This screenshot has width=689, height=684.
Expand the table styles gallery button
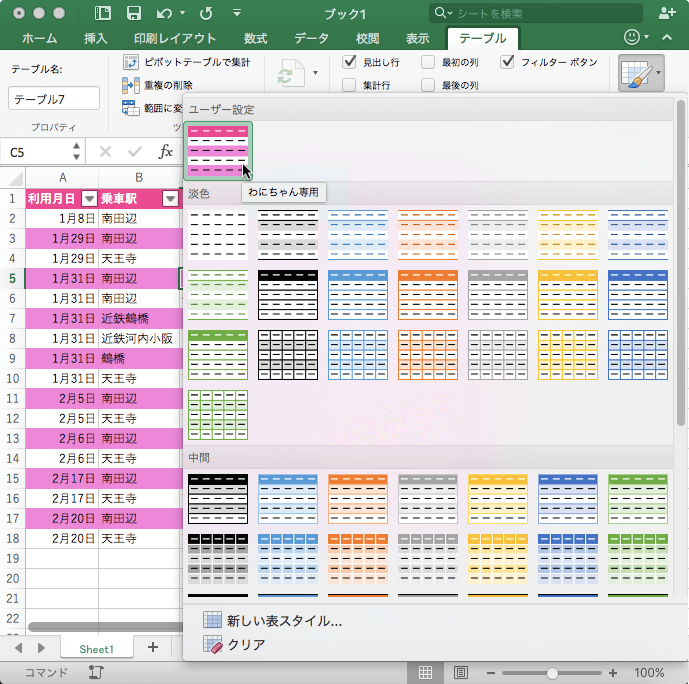coord(641,73)
